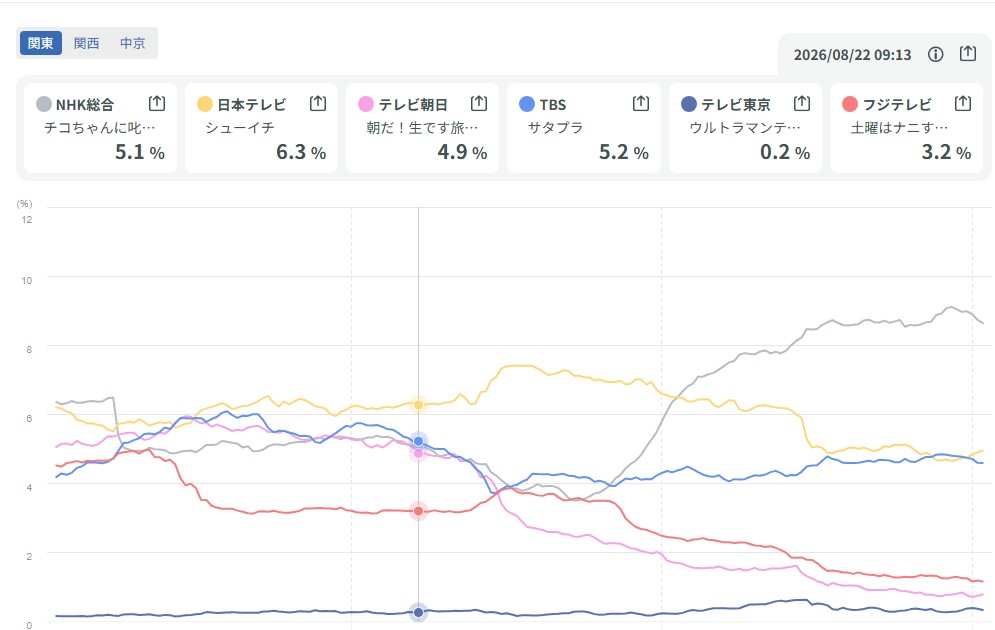
Task: Click the share icon next to info
Action: 968,53
